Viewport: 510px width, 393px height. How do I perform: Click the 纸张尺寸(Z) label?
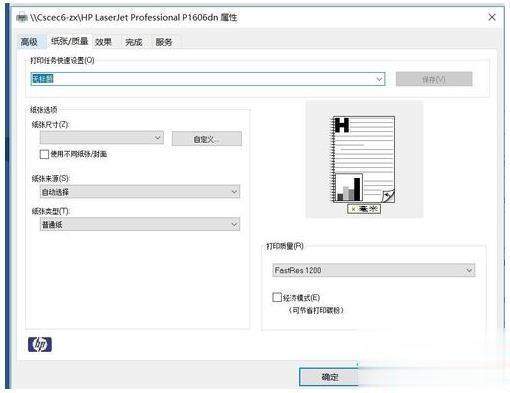click(50, 125)
